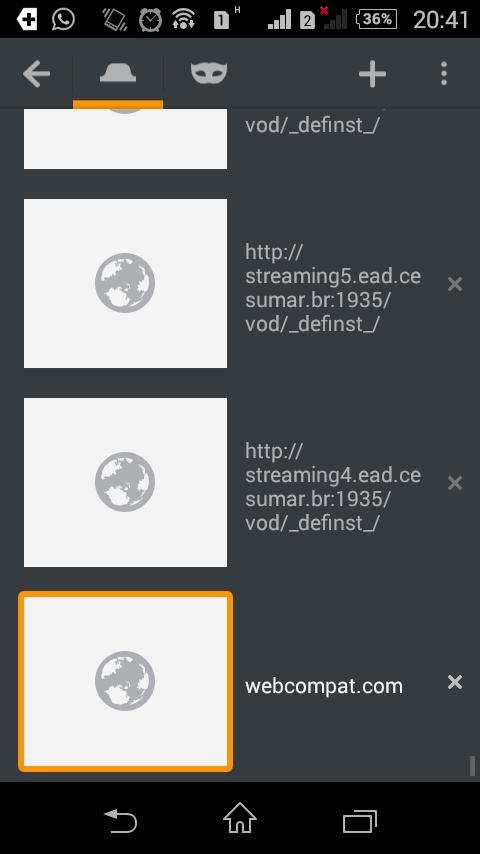
Task: Open partially visible top tab thumbnail
Action: pyautogui.click(x=125, y=138)
